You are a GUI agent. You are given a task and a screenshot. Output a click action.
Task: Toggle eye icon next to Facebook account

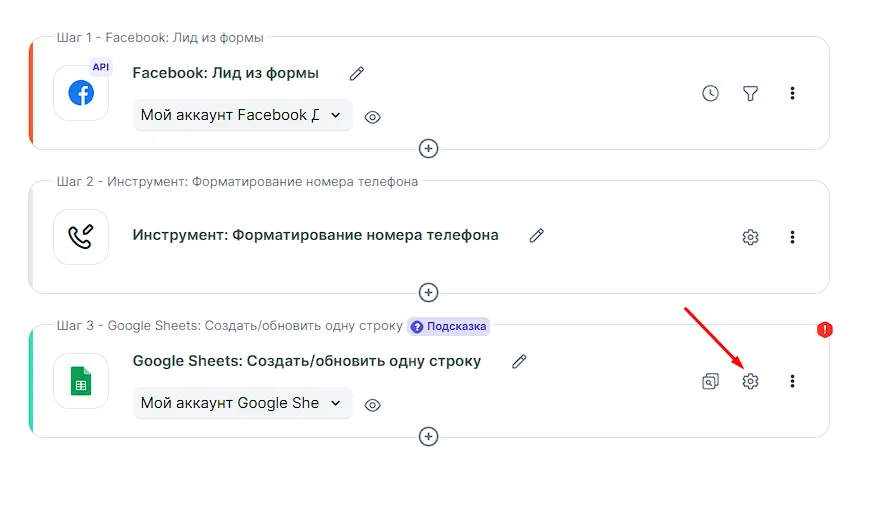tap(372, 117)
